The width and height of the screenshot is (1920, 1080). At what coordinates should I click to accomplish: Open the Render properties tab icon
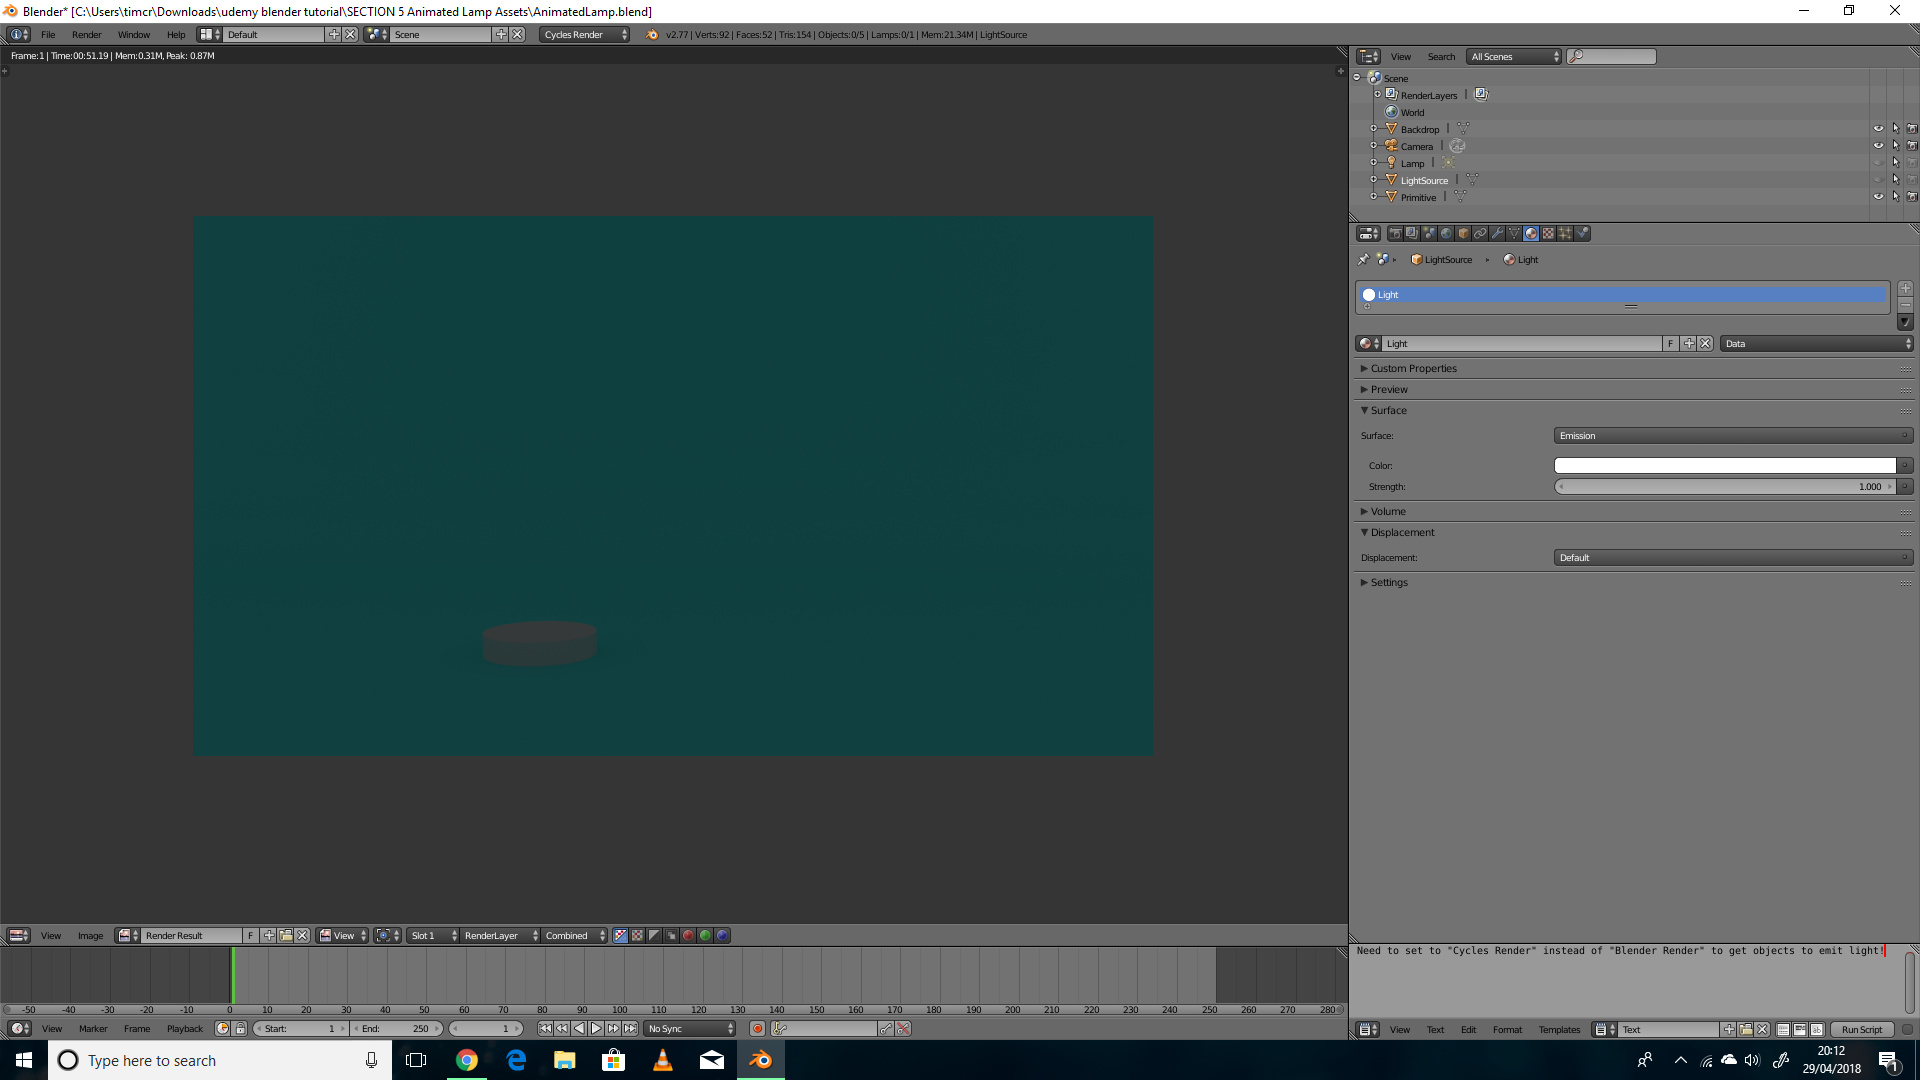(x=1394, y=233)
